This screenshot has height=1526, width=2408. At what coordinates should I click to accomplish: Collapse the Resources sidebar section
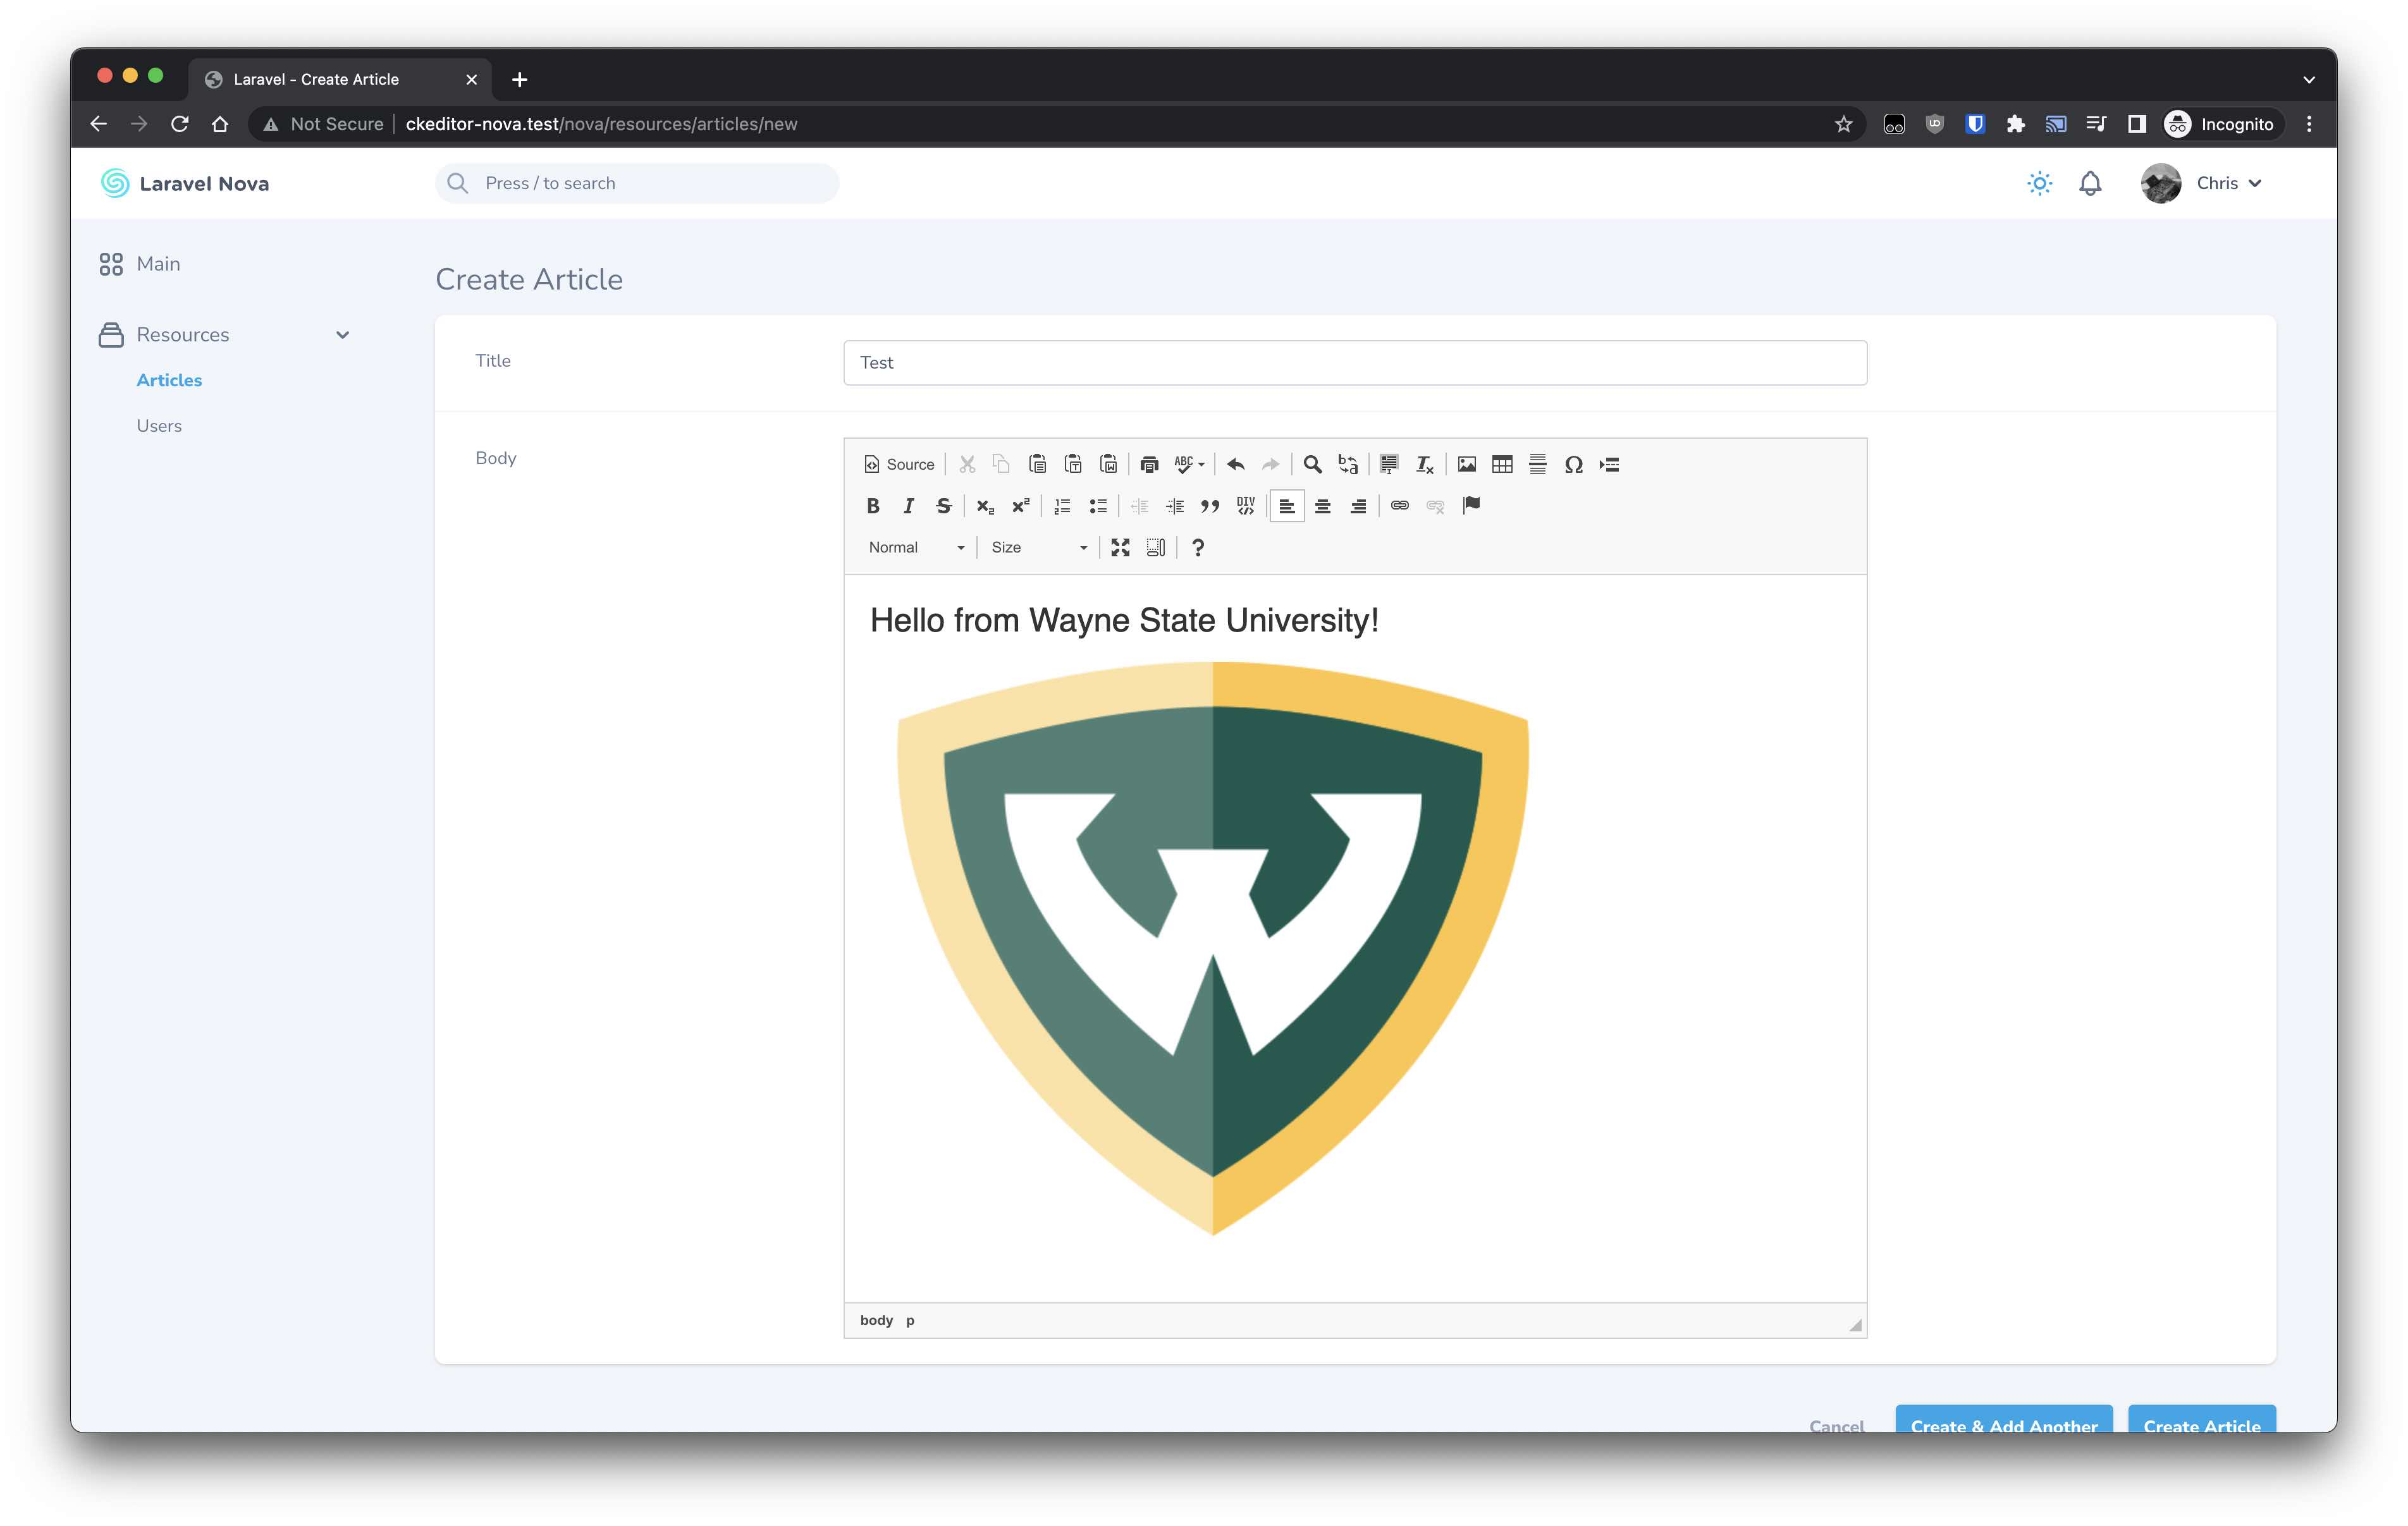coord(342,335)
